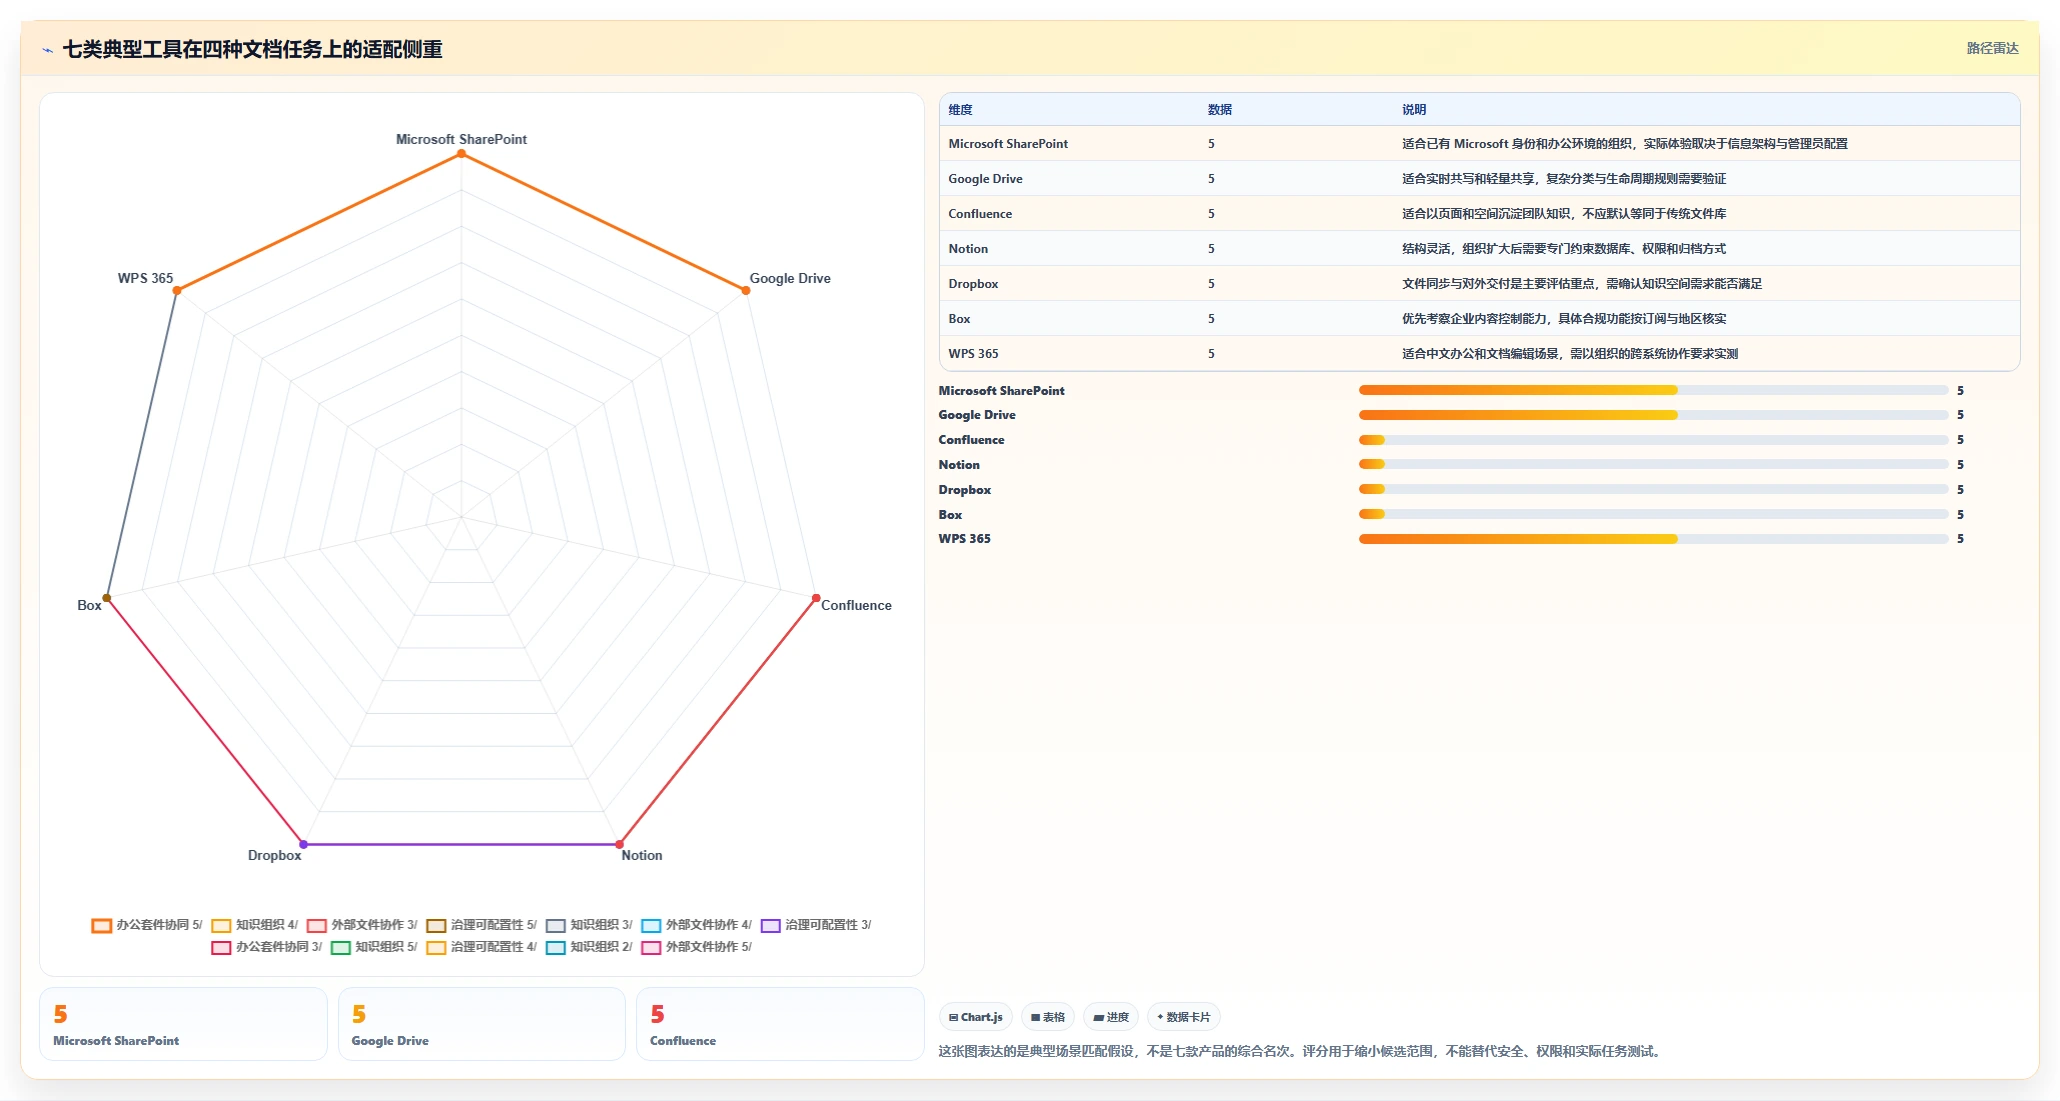Toggle legend entry 知识组织 3/
Viewport: 2060px width, 1101px height.
point(589,925)
